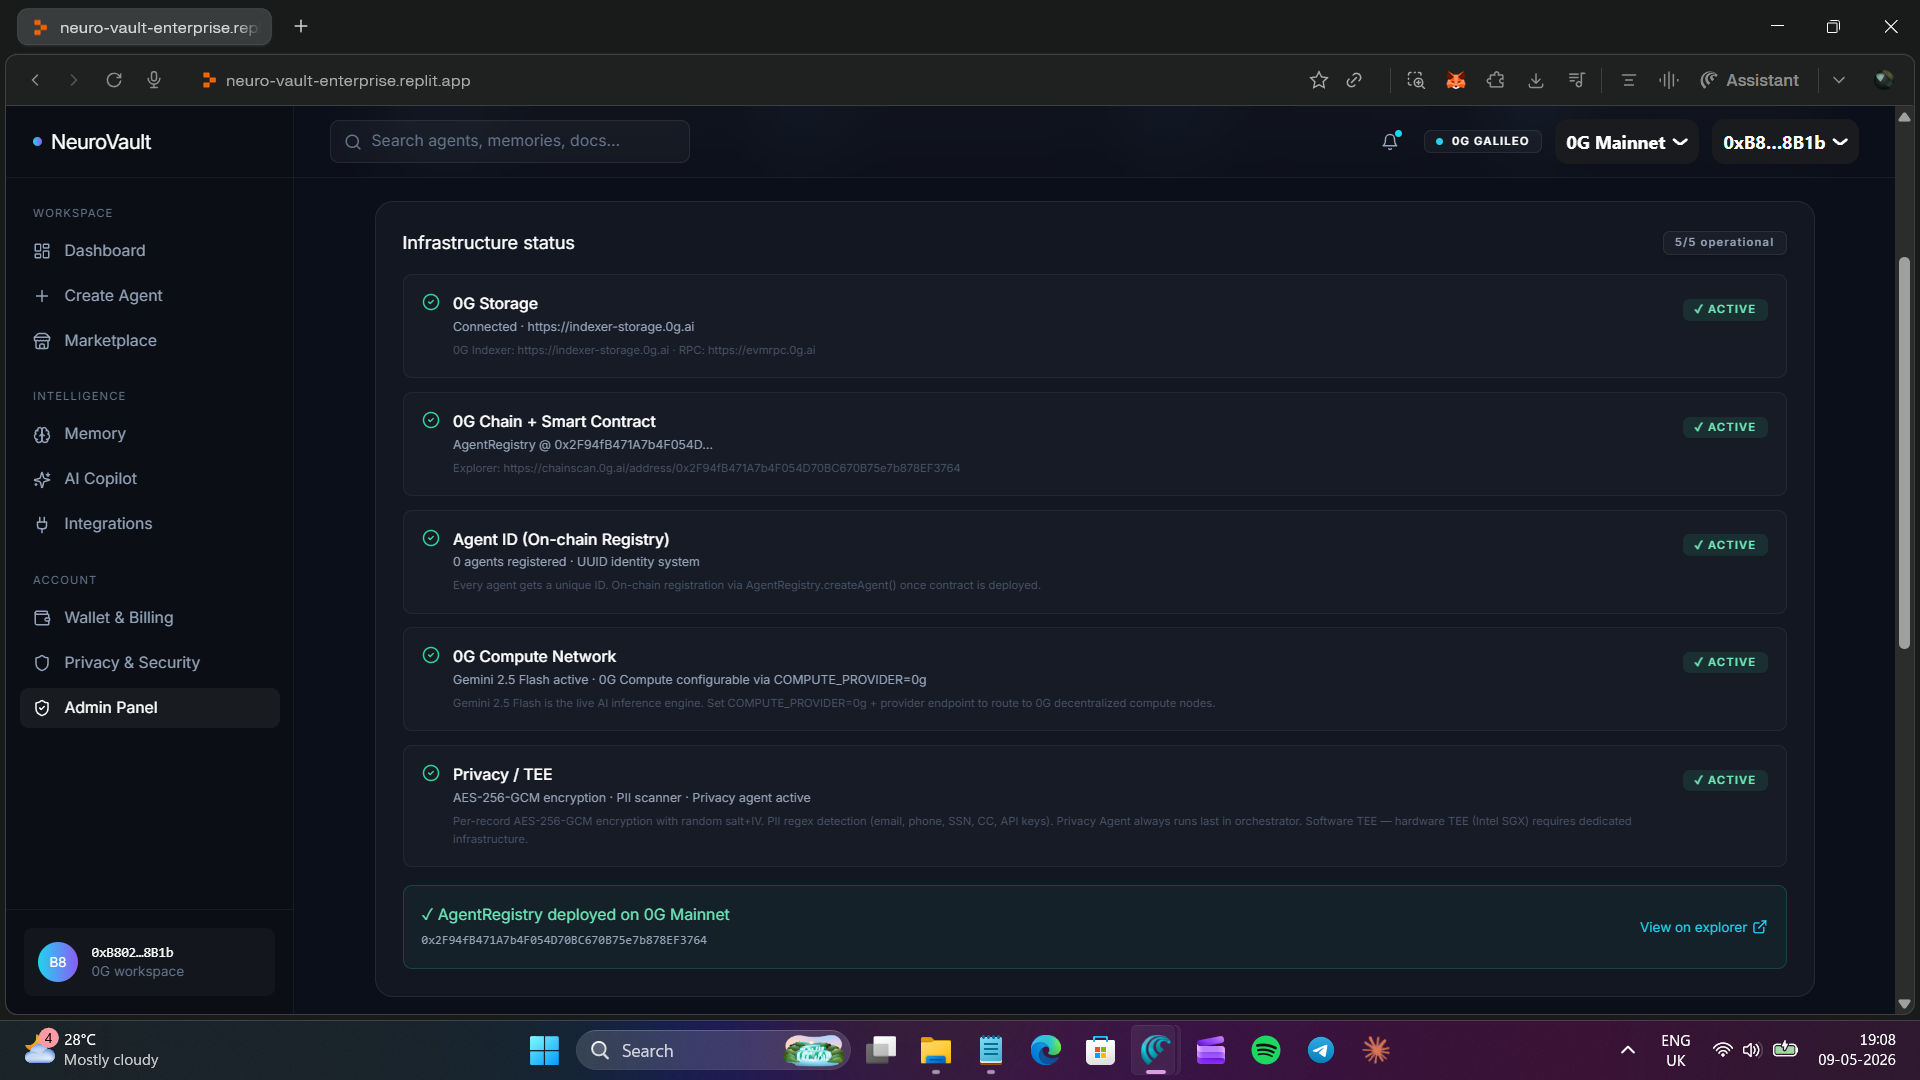Open the Windows Start menu

point(544,1050)
